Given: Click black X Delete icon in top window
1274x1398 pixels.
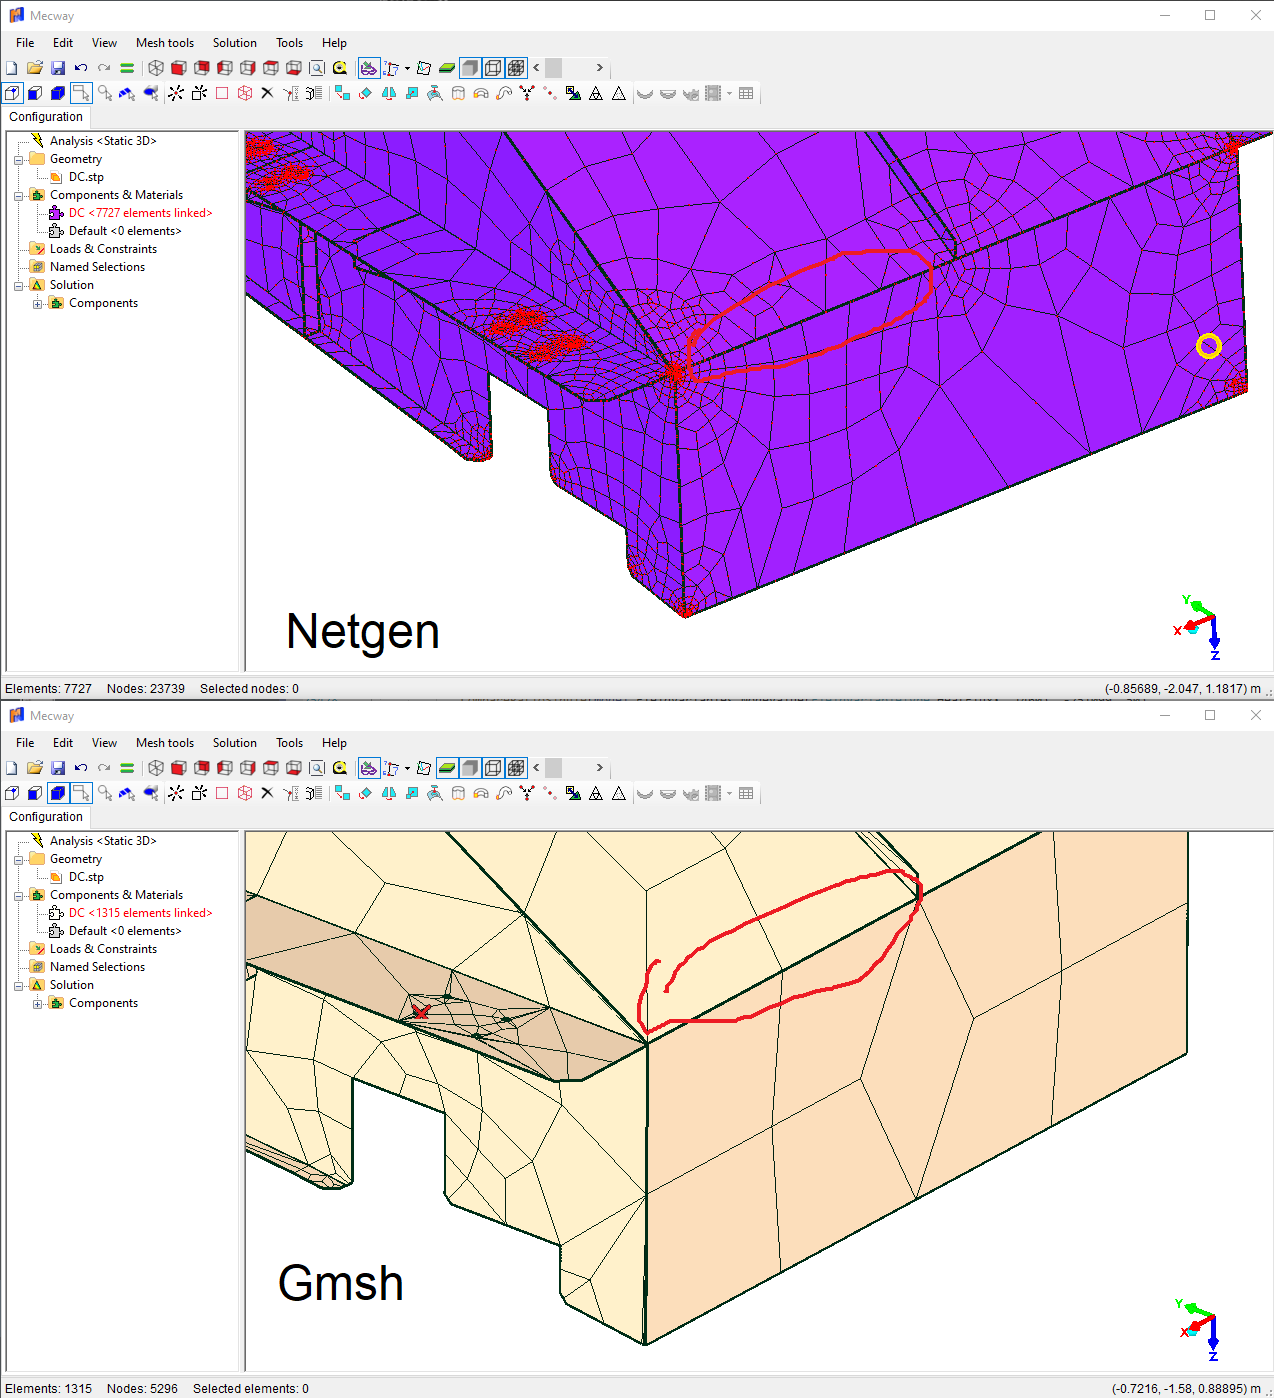Looking at the screenshot, I should 267,93.
